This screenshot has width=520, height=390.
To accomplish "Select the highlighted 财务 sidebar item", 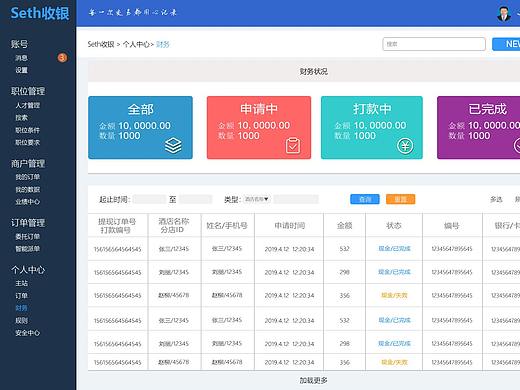I will pyautogui.click(x=21, y=308).
